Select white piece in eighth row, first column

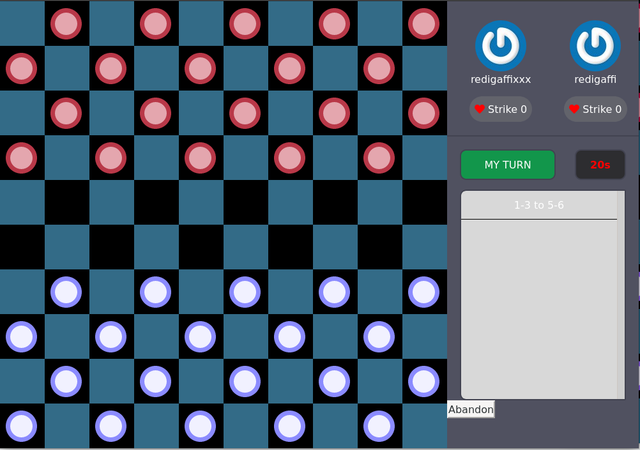click(21, 337)
